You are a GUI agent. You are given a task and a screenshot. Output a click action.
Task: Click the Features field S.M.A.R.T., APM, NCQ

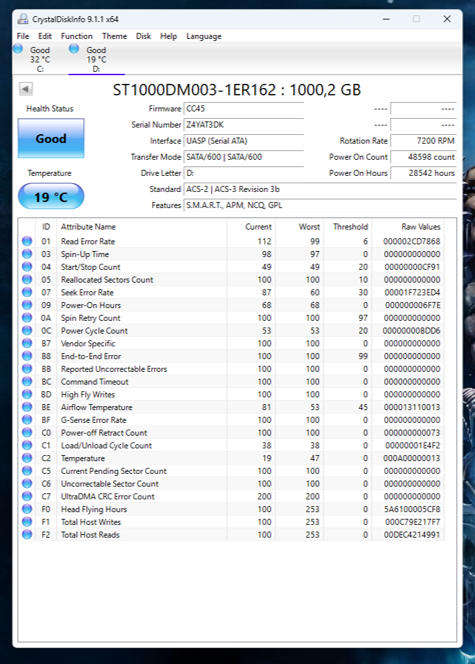pyautogui.click(x=320, y=205)
